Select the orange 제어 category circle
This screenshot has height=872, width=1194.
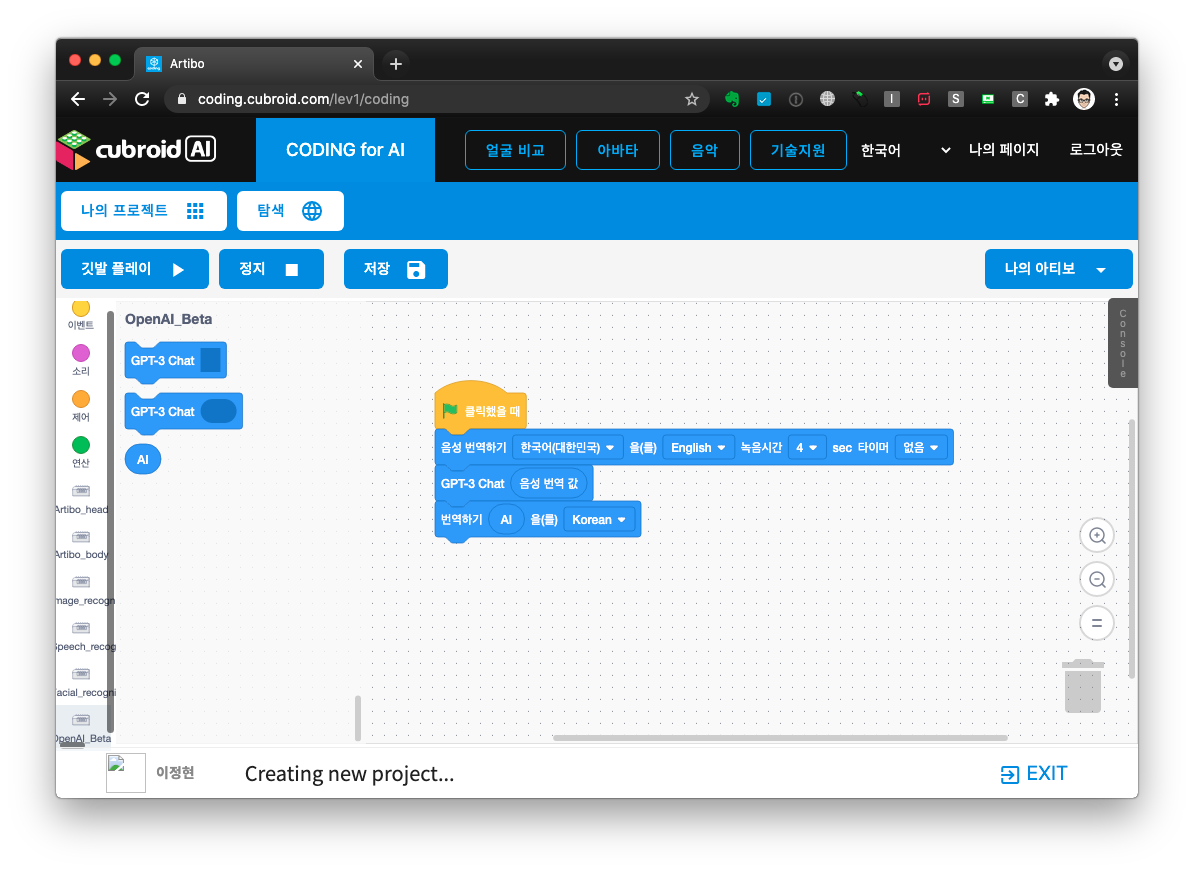[81, 399]
